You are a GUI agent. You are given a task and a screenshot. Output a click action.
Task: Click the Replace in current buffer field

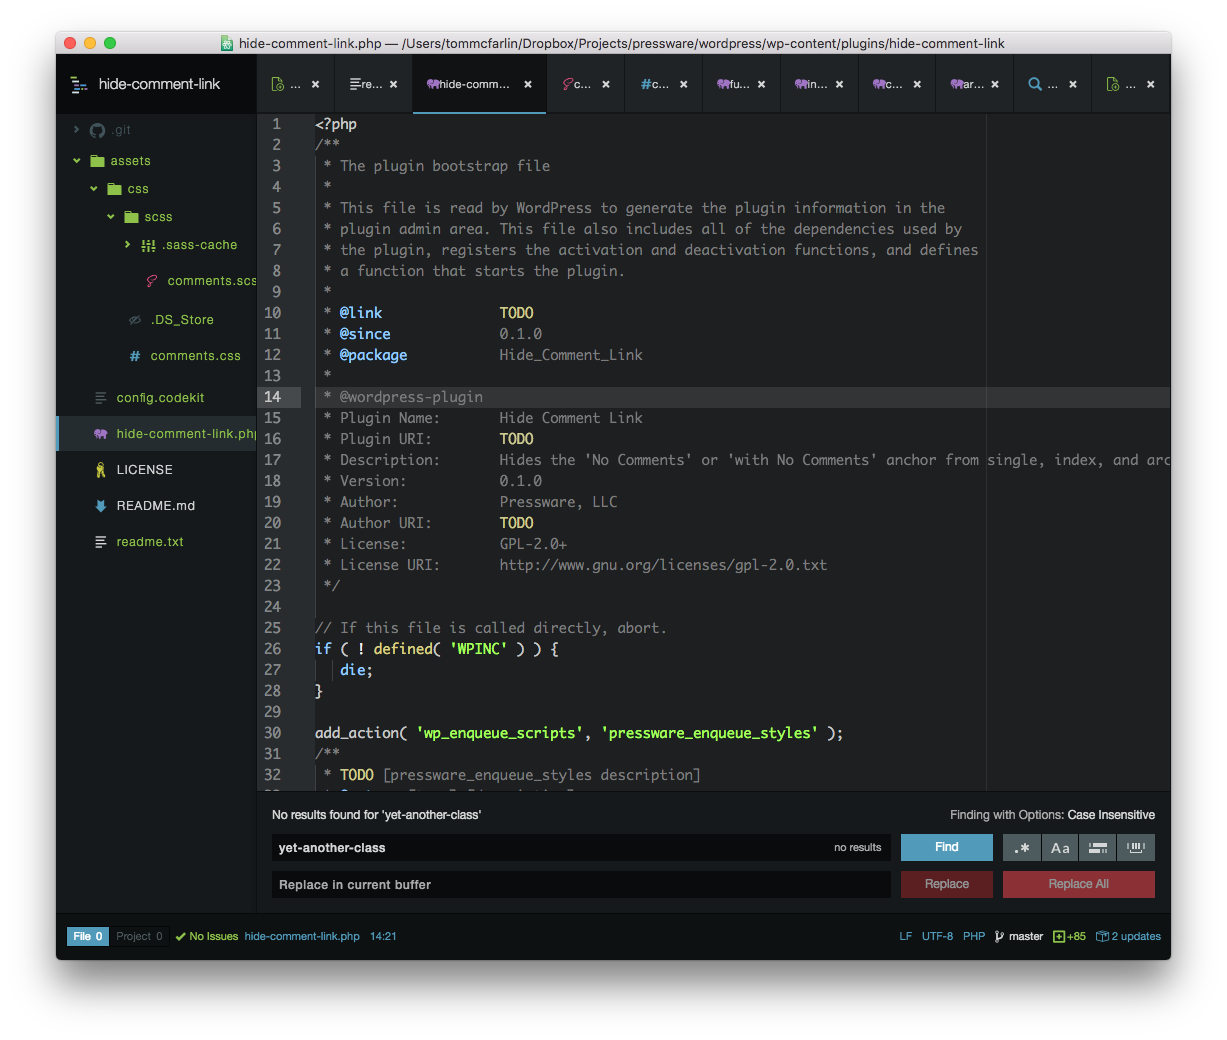580,885
